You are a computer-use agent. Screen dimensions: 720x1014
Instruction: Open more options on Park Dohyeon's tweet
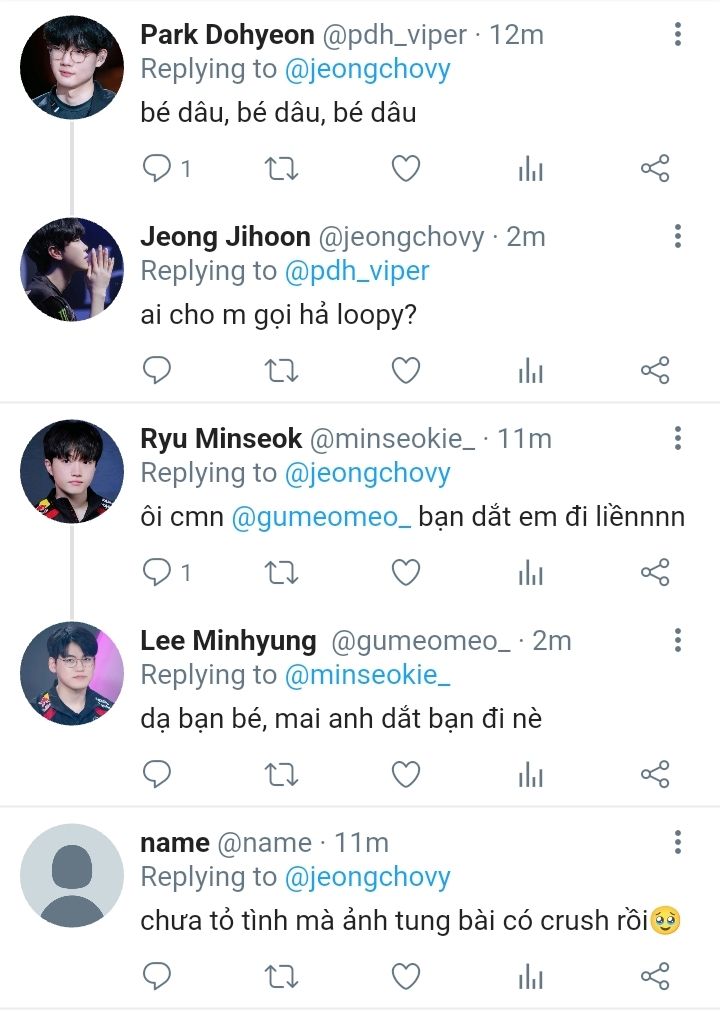coord(678,36)
